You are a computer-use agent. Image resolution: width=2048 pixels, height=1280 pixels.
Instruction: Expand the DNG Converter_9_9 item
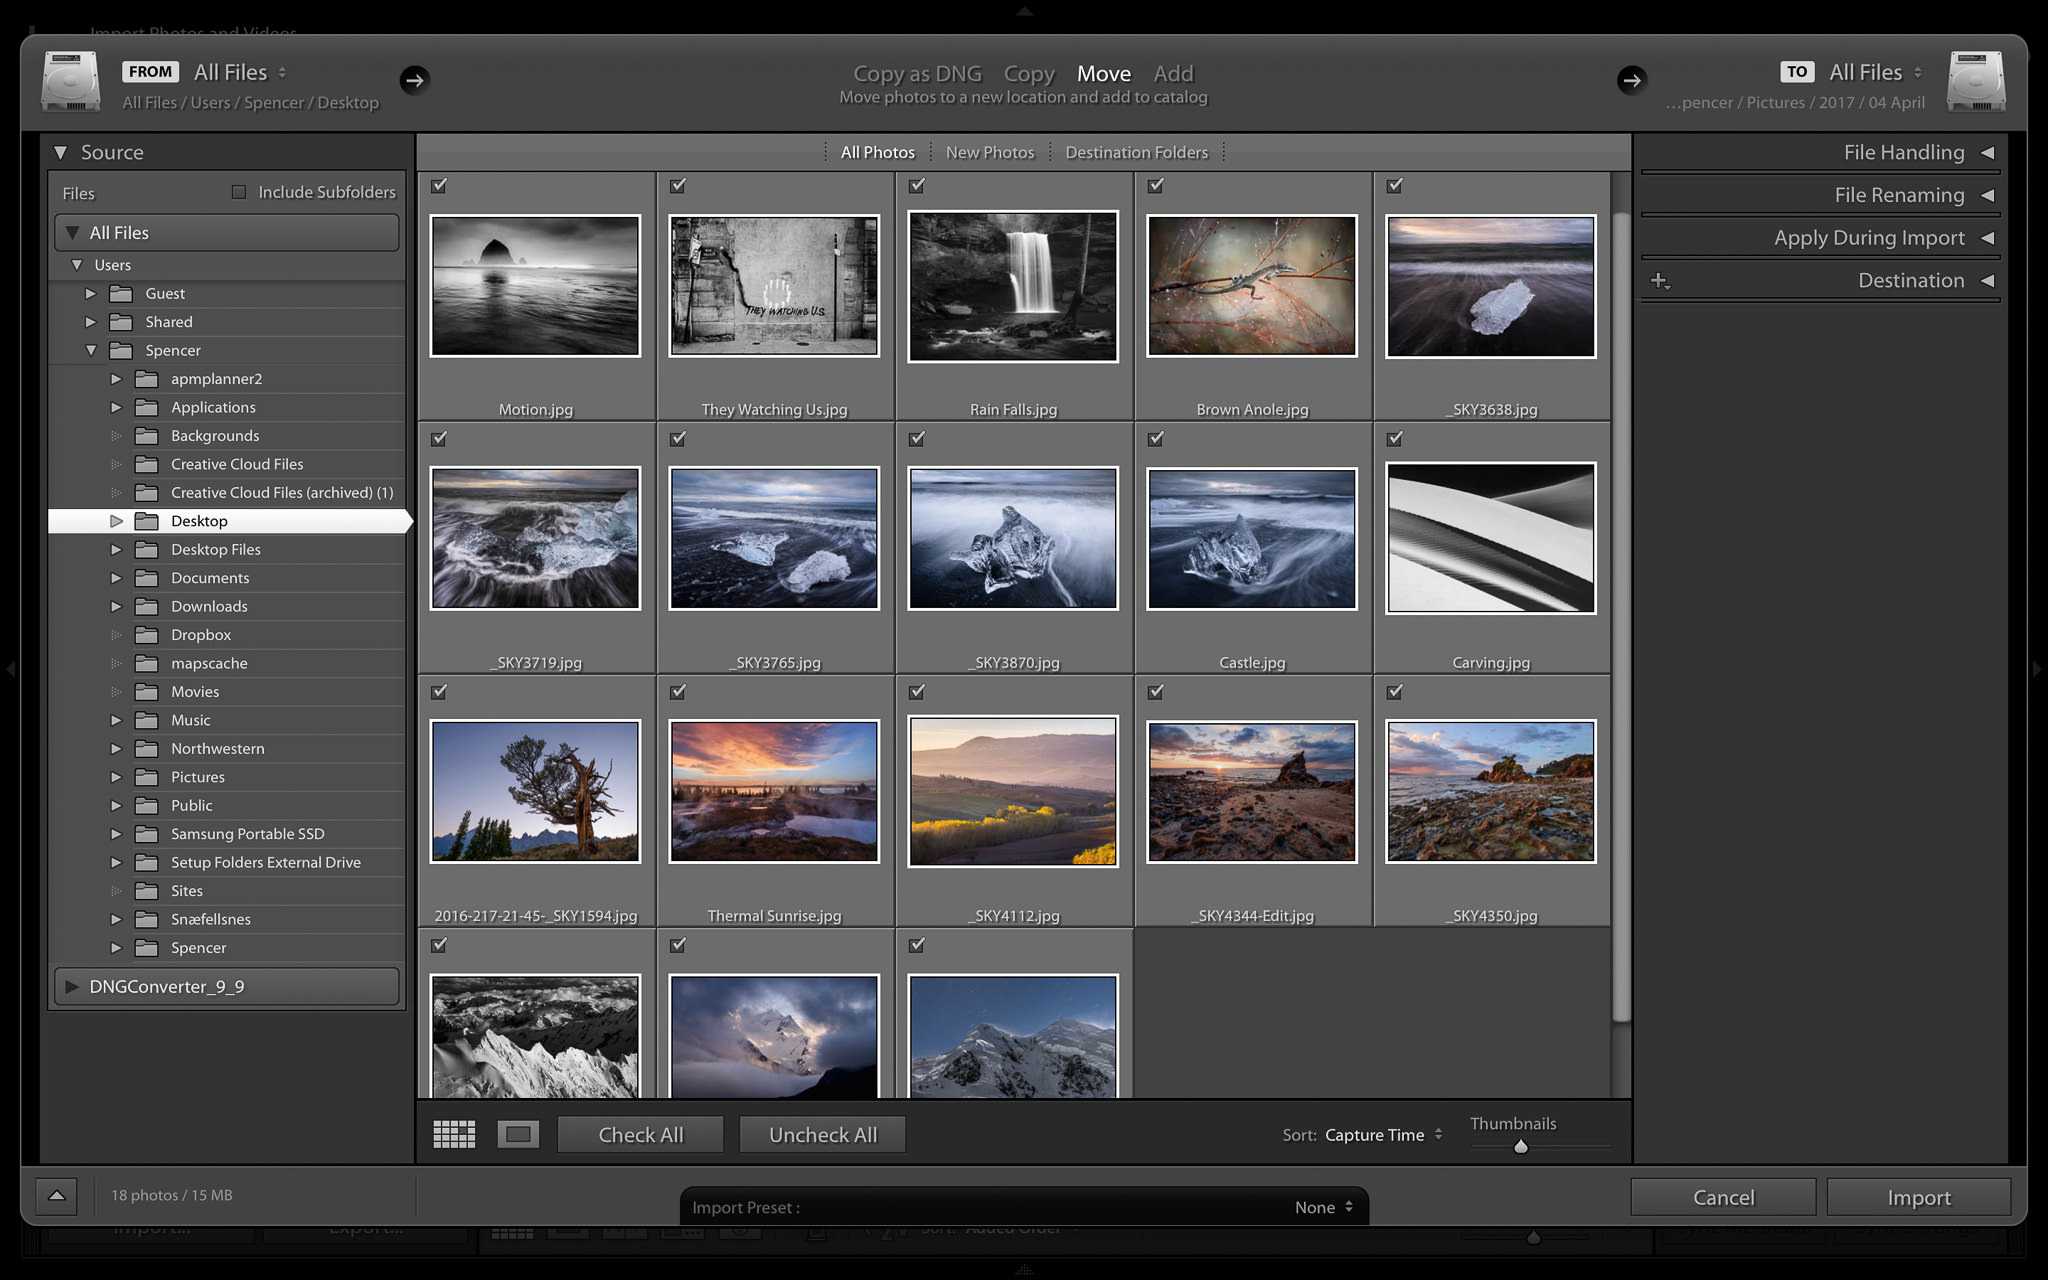tap(71, 987)
